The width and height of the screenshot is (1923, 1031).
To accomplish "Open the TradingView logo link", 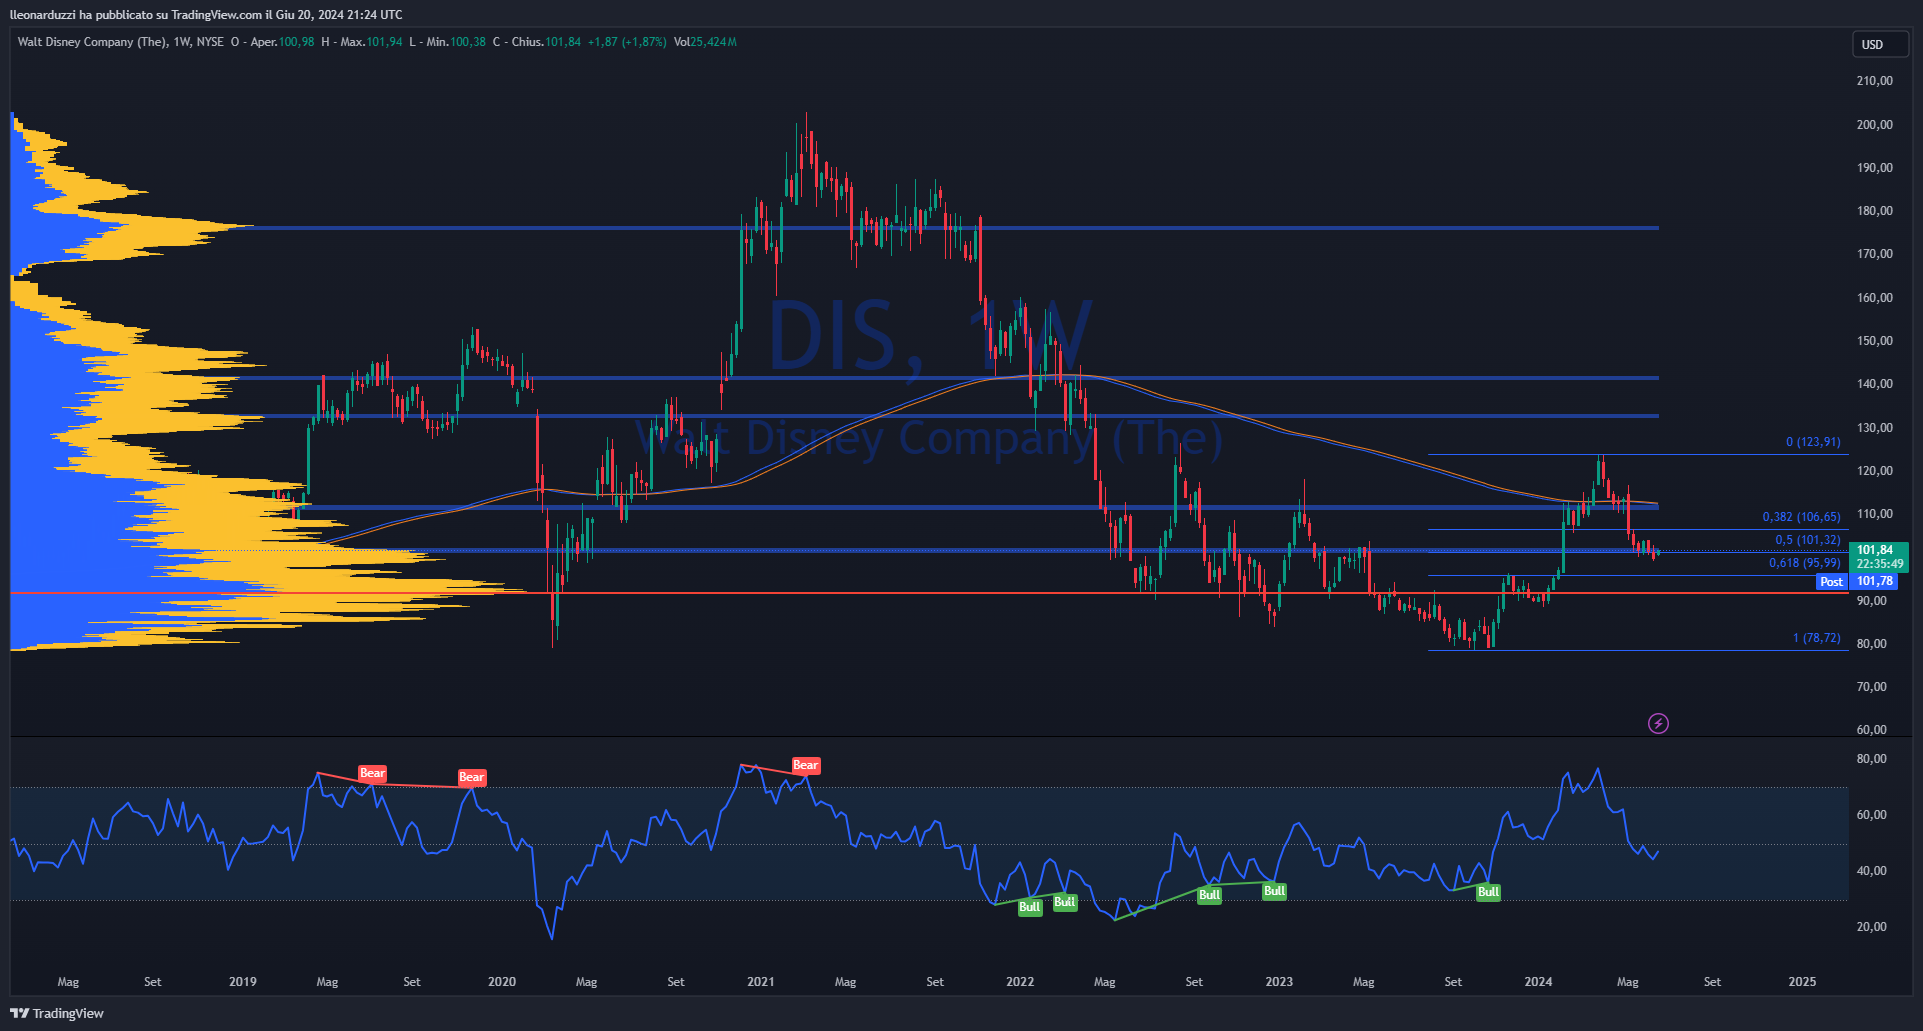I will tap(57, 1013).
